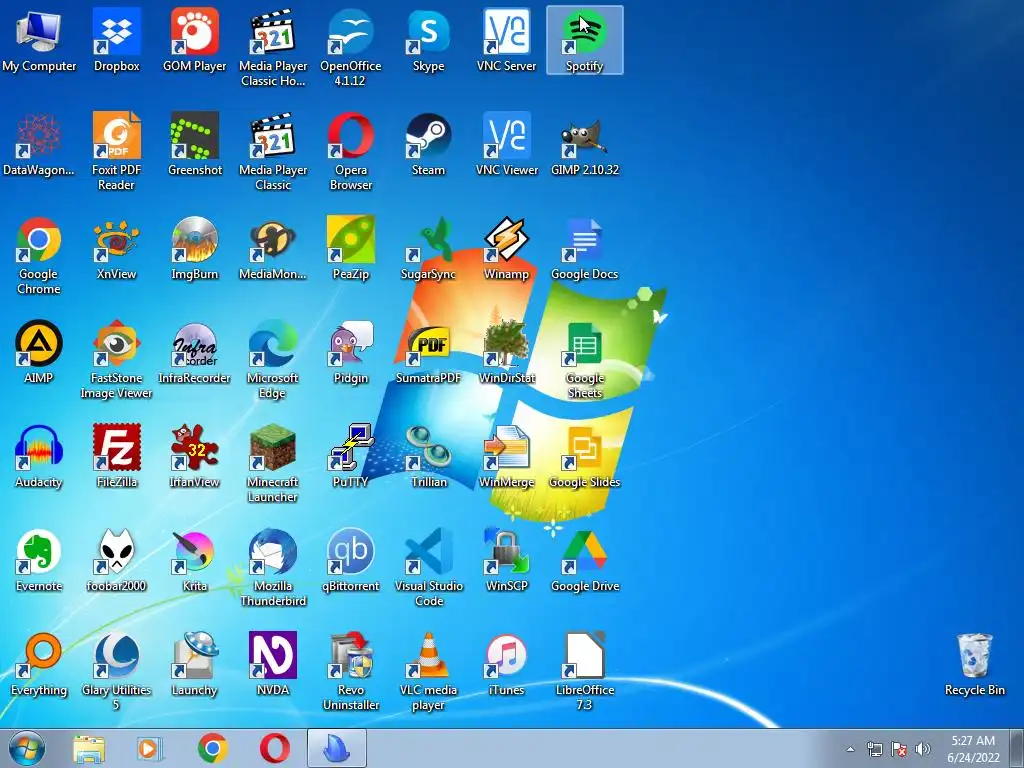The width and height of the screenshot is (1024, 768).
Task: Select the PeaZip icon
Action: 351,248
